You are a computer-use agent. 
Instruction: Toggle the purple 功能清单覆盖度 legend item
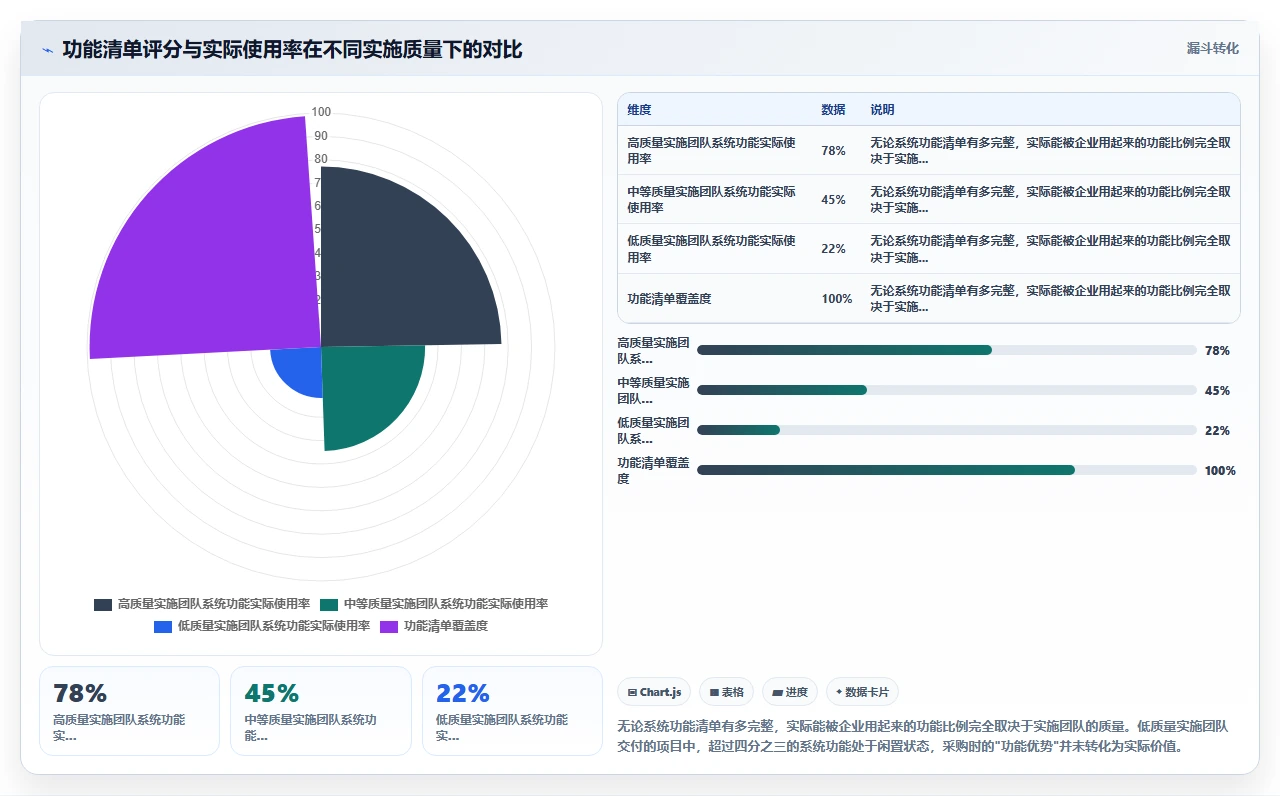[x=434, y=626]
